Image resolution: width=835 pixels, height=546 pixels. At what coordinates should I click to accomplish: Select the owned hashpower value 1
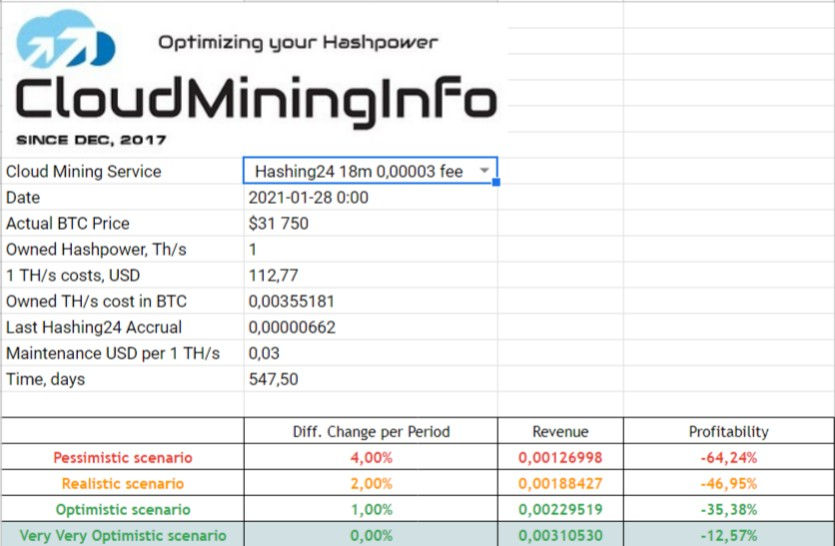tap(253, 249)
